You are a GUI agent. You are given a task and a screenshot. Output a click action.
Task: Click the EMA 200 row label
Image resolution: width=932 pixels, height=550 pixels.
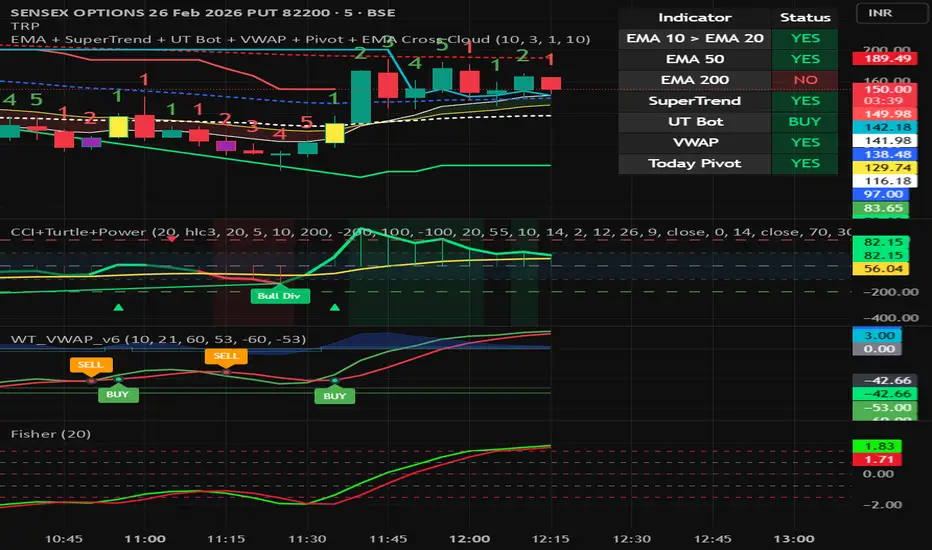[x=695, y=80]
